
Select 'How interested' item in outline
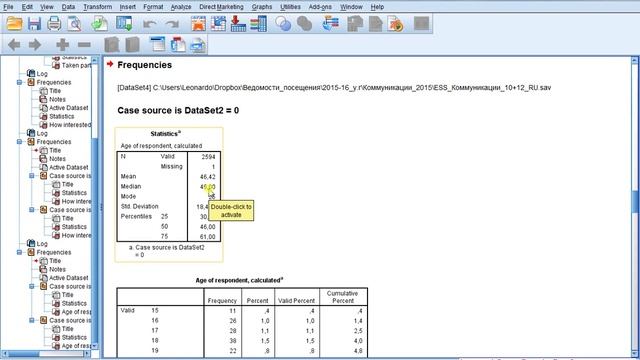[x=70, y=125]
